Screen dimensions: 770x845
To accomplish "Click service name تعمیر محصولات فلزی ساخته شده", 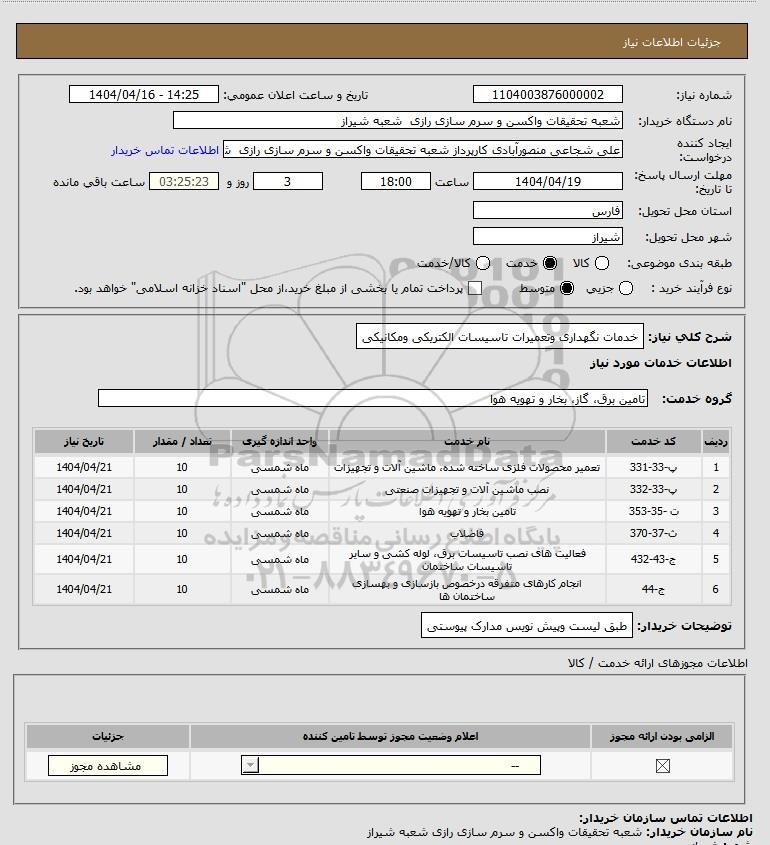I will pos(467,467).
